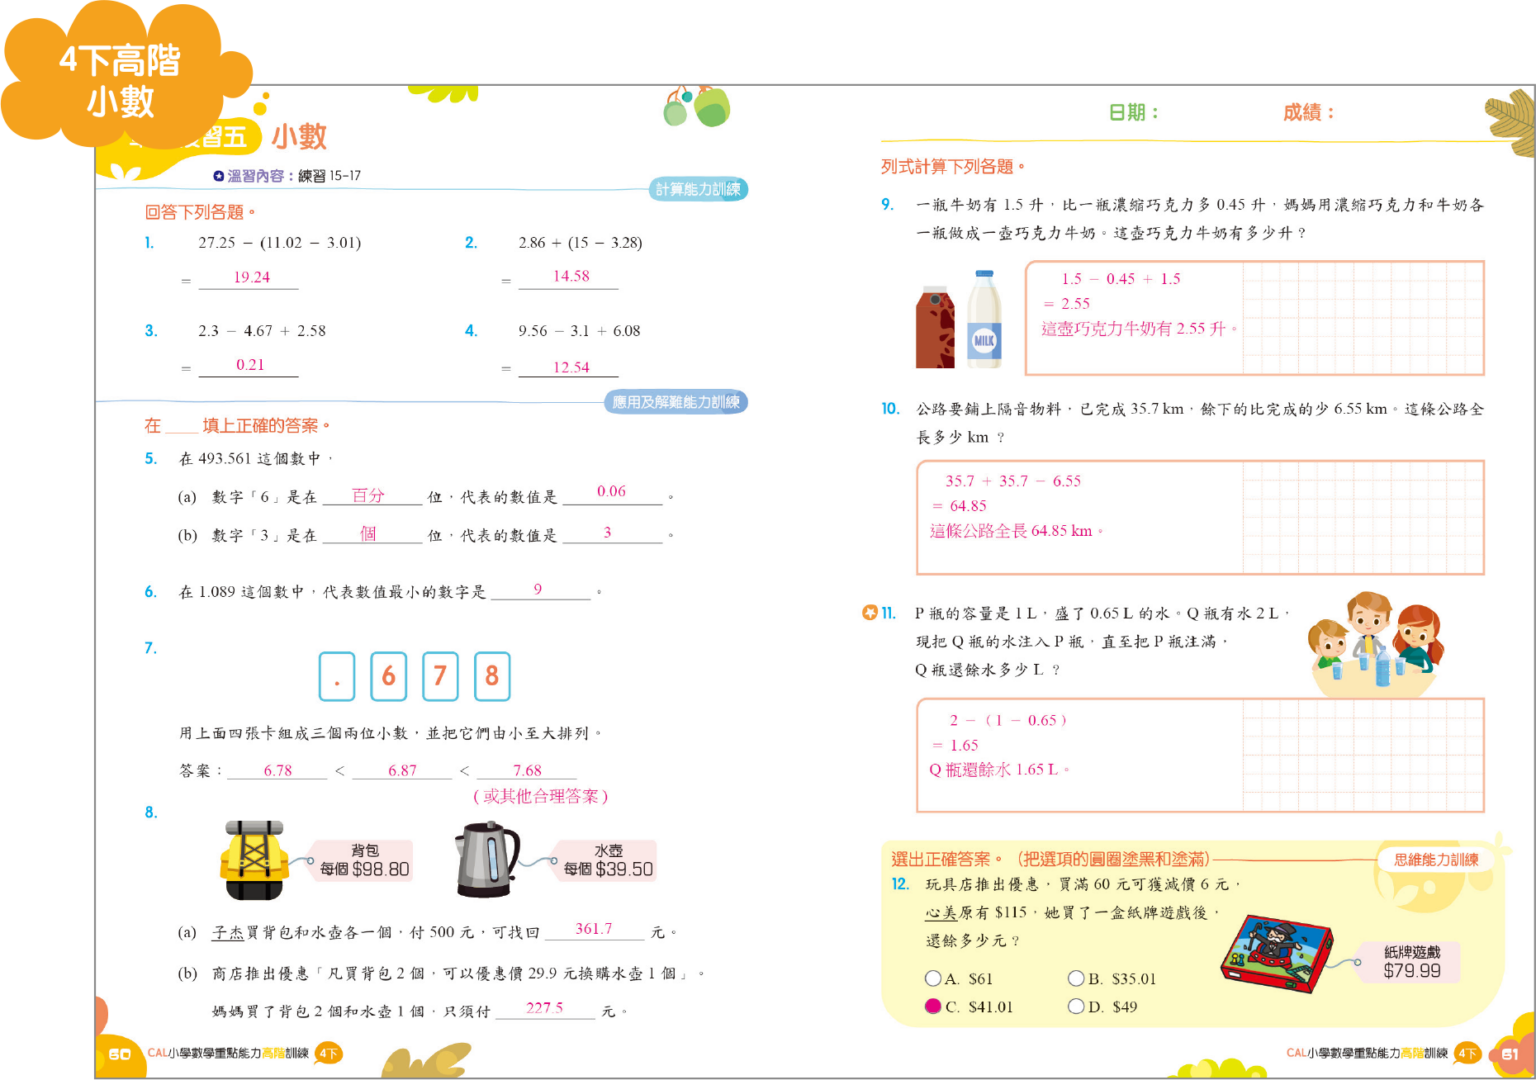1536x1080 pixels.
Task: Click the 背包 每個 $98.80 price tag
Action: click(364, 861)
